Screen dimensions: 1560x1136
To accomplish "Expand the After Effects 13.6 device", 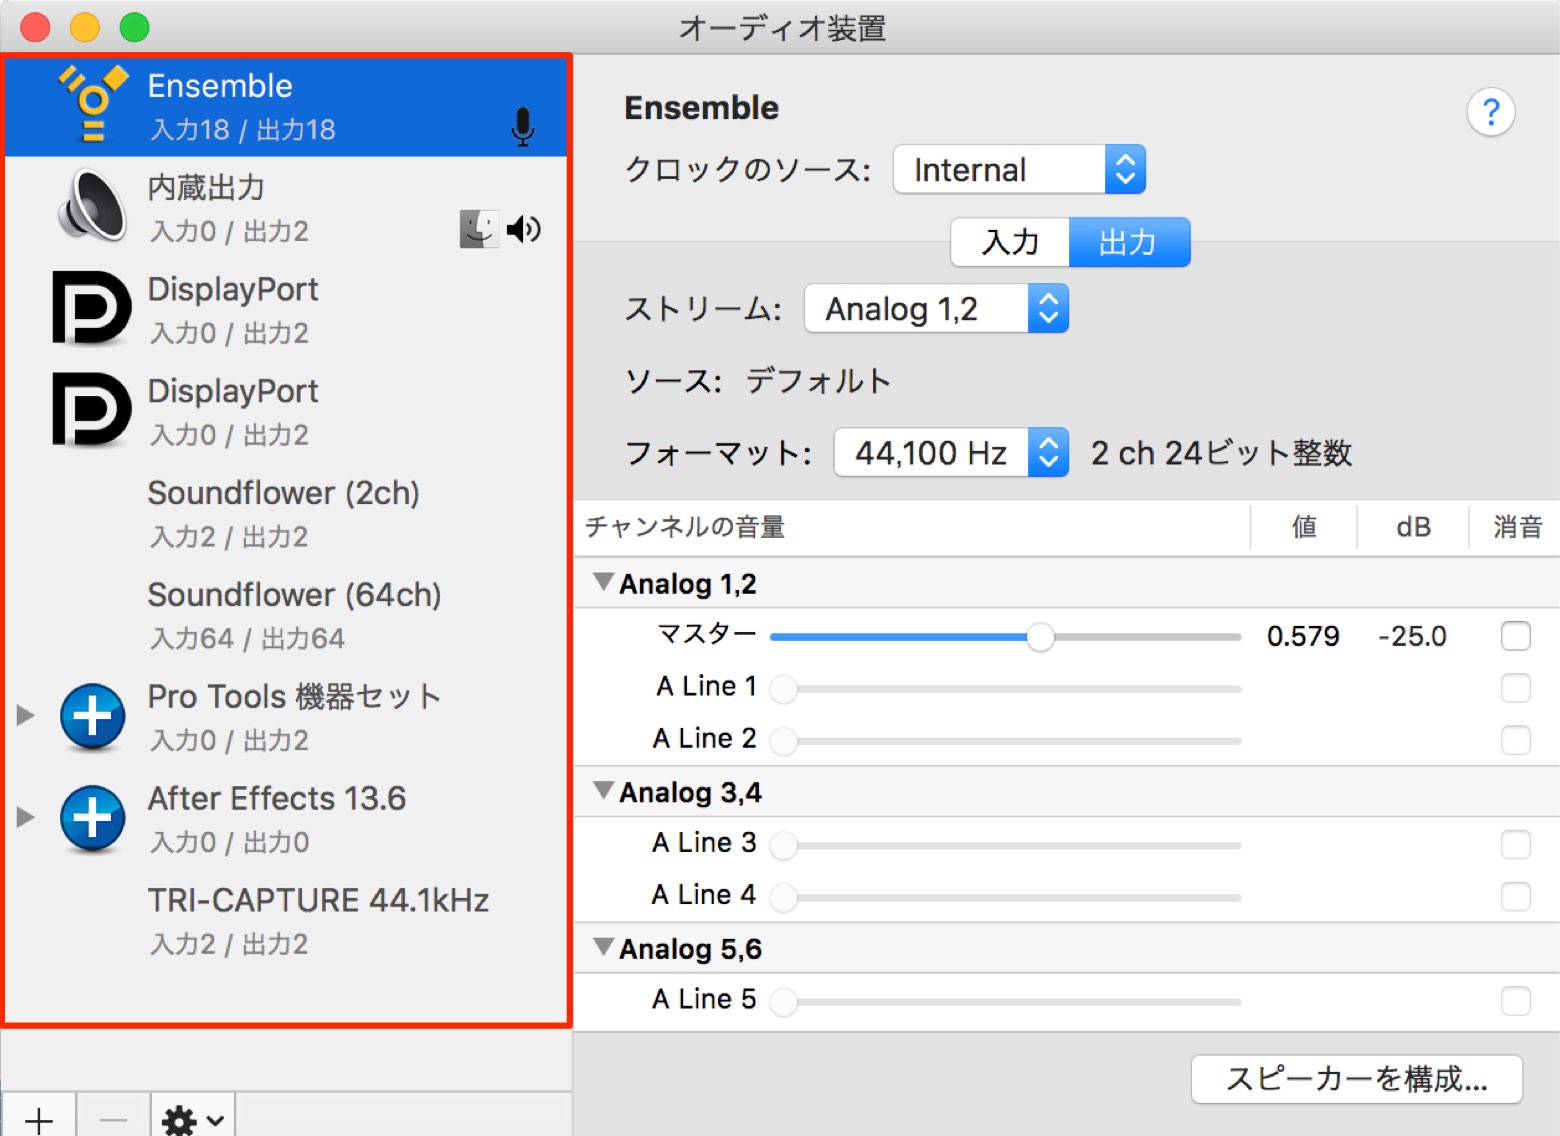I will click(x=26, y=817).
